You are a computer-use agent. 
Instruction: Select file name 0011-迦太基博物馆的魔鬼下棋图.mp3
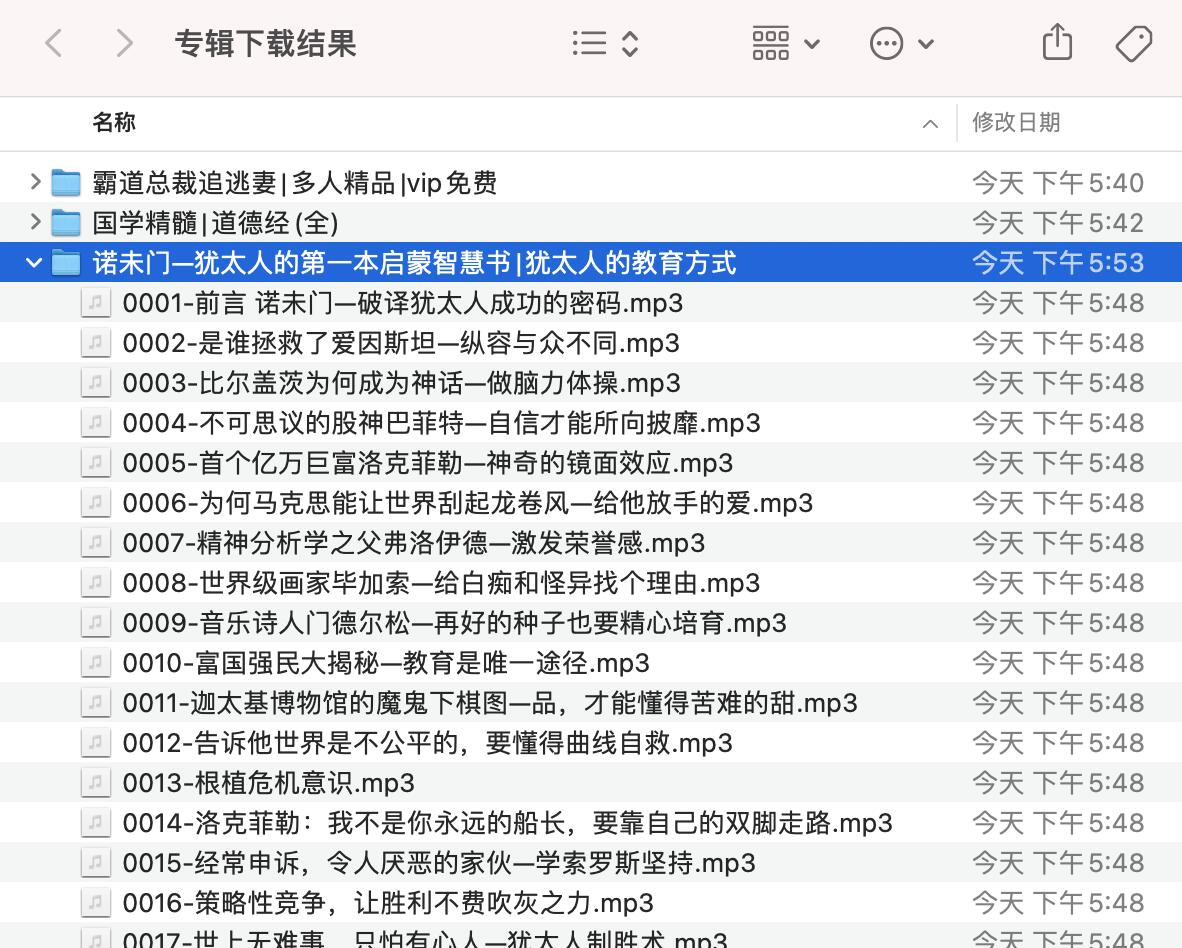[490, 702]
